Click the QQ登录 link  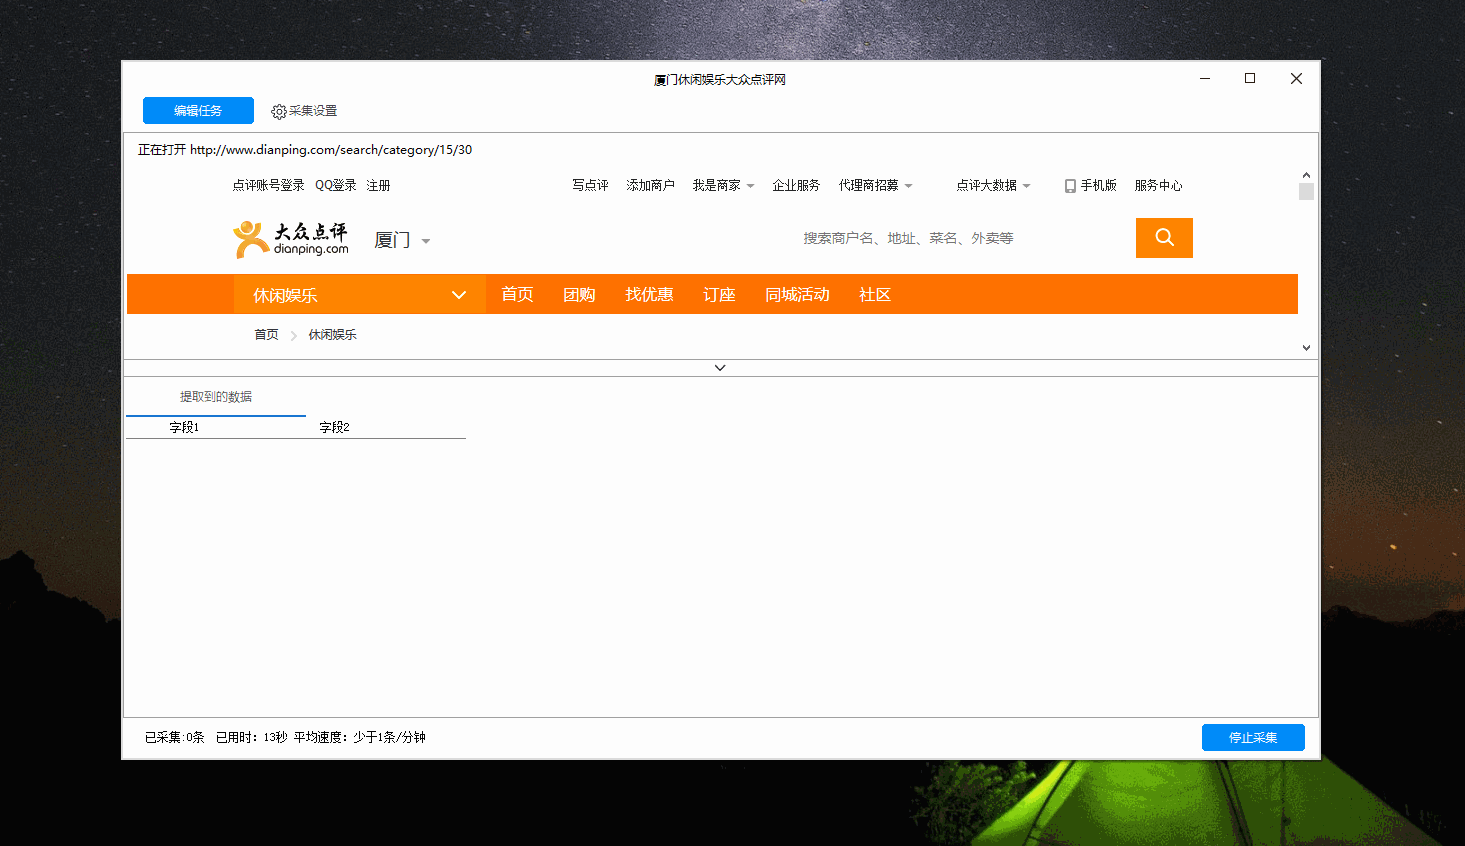tap(335, 186)
